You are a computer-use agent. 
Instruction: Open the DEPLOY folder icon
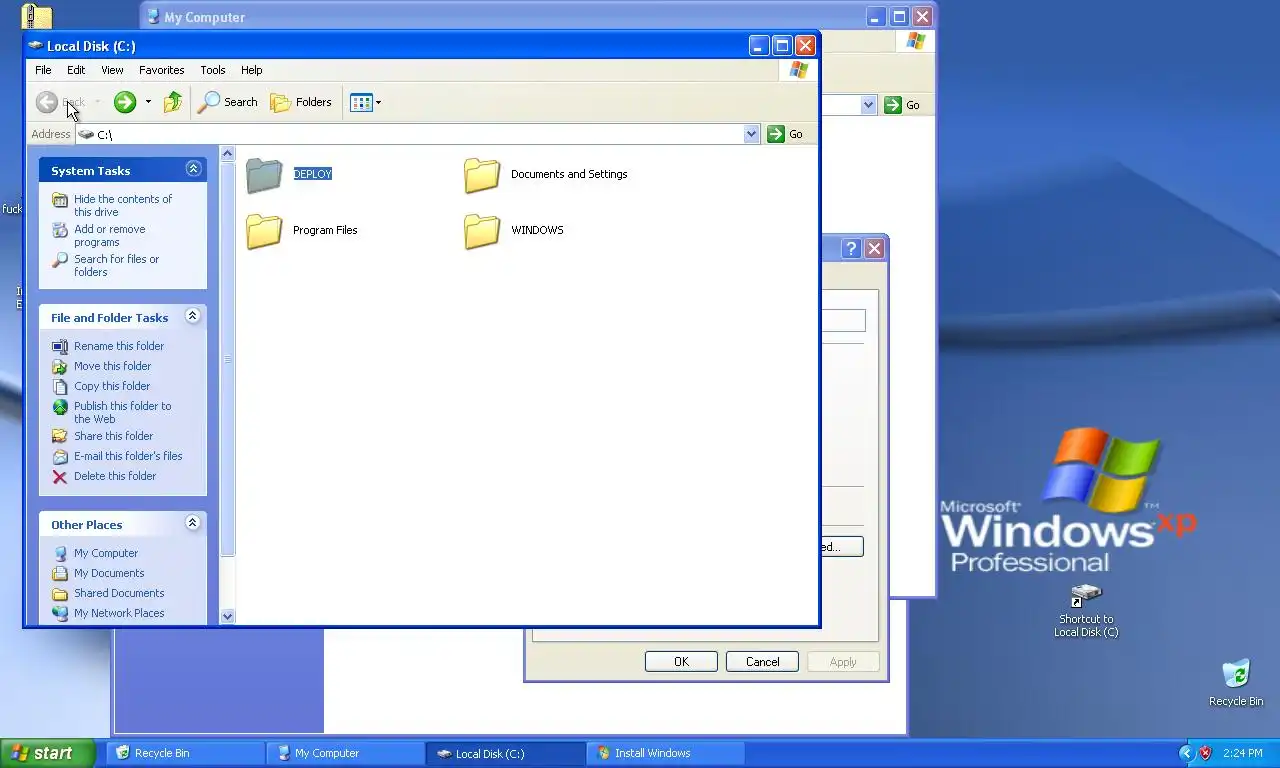click(x=265, y=175)
